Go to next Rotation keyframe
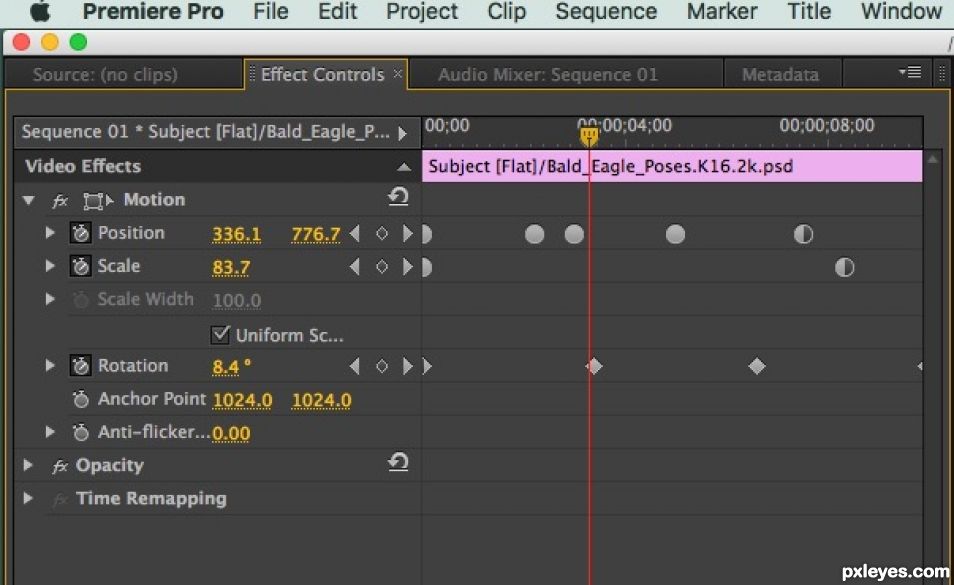The width and height of the screenshot is (954, 585). point(407,366)
